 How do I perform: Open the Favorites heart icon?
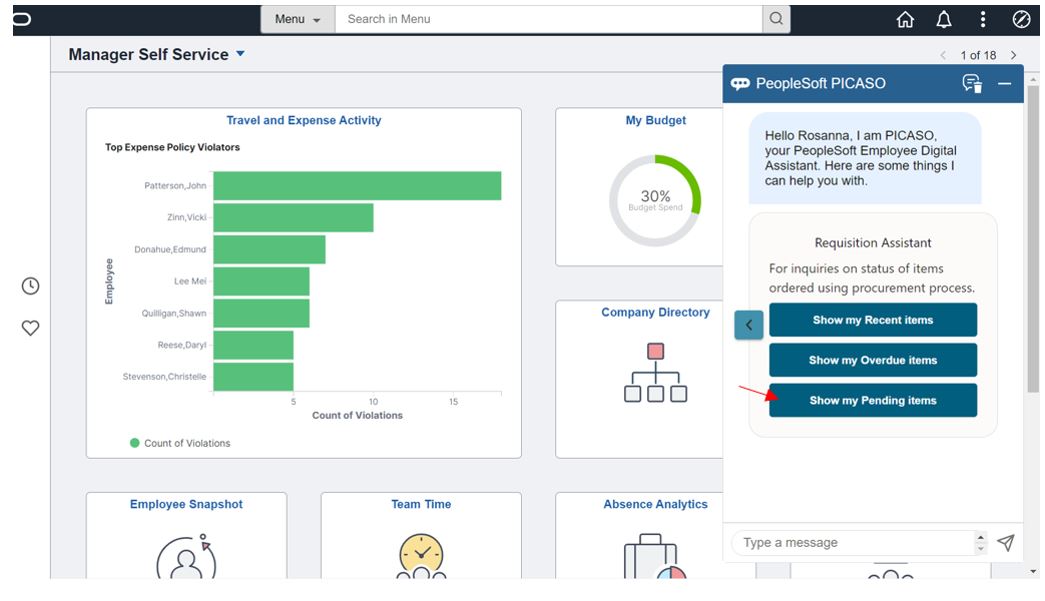click(x=31, y=328)
